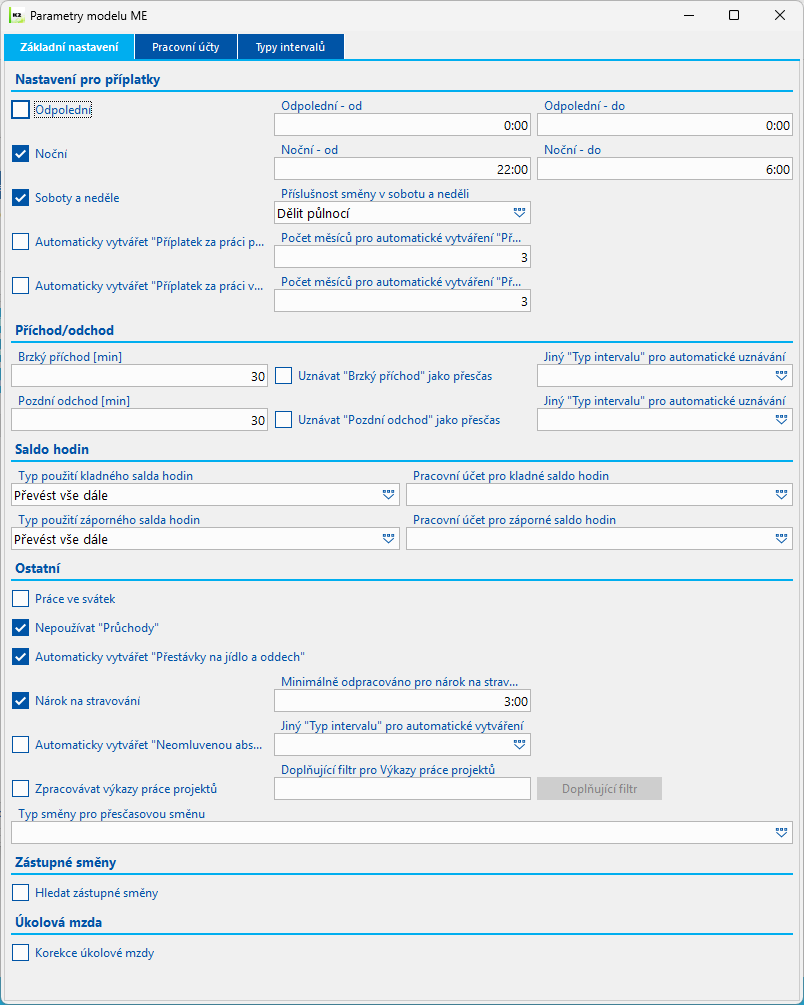
Task: Minimize the Parametry modelu ME window
Action: tap(687, 16)
